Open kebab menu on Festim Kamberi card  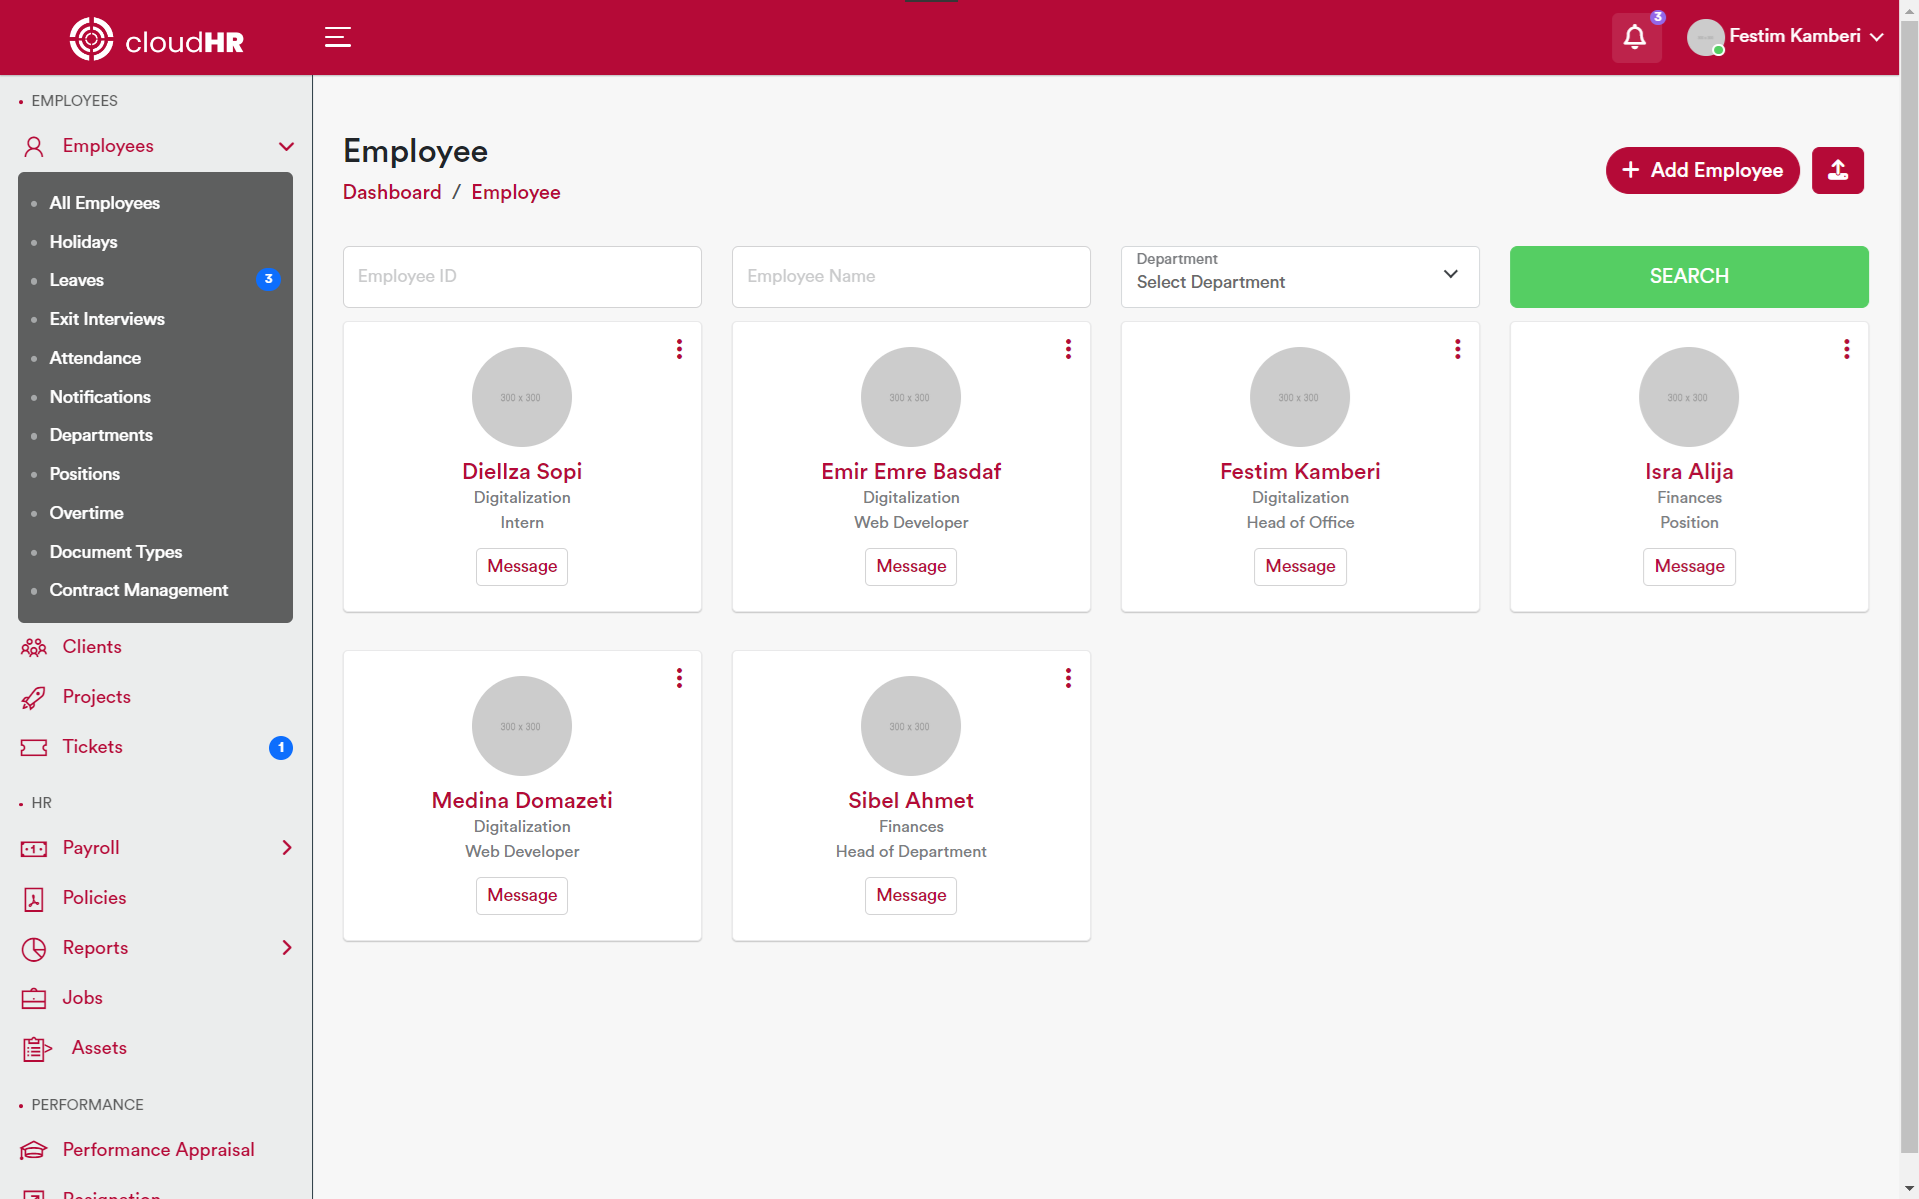[x=1457, y=349]
